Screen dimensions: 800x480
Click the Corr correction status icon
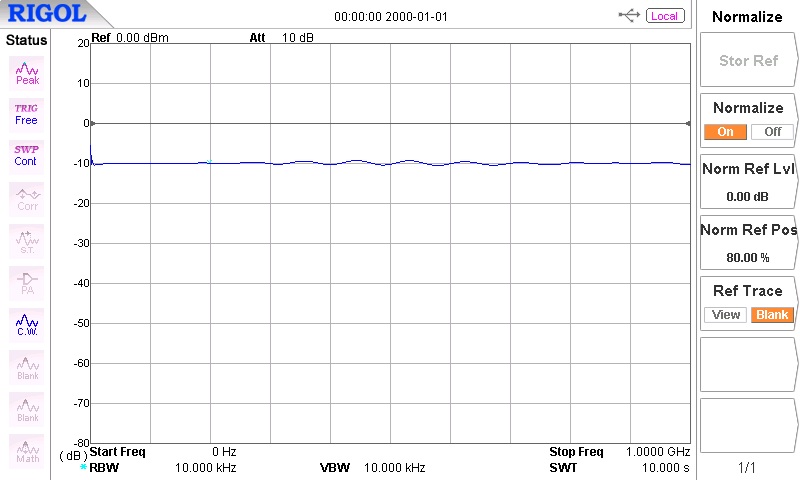(x=27, y=198)
